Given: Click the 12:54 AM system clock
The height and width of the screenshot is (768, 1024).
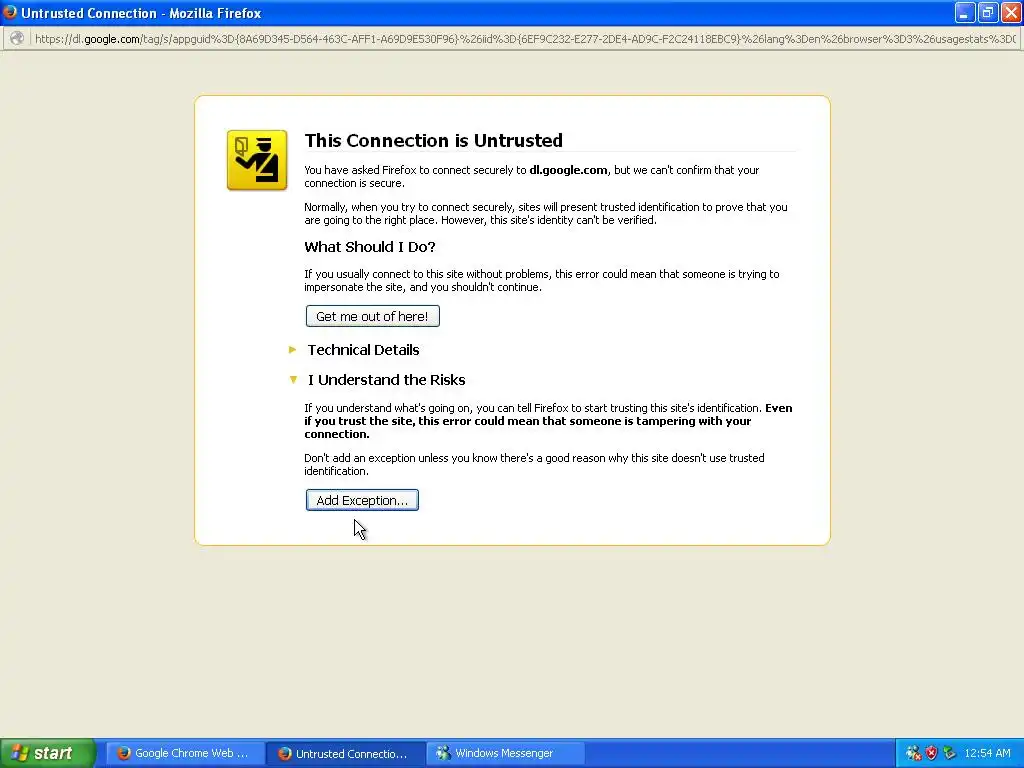Looking at the screenshot, I should click(987, 753).
